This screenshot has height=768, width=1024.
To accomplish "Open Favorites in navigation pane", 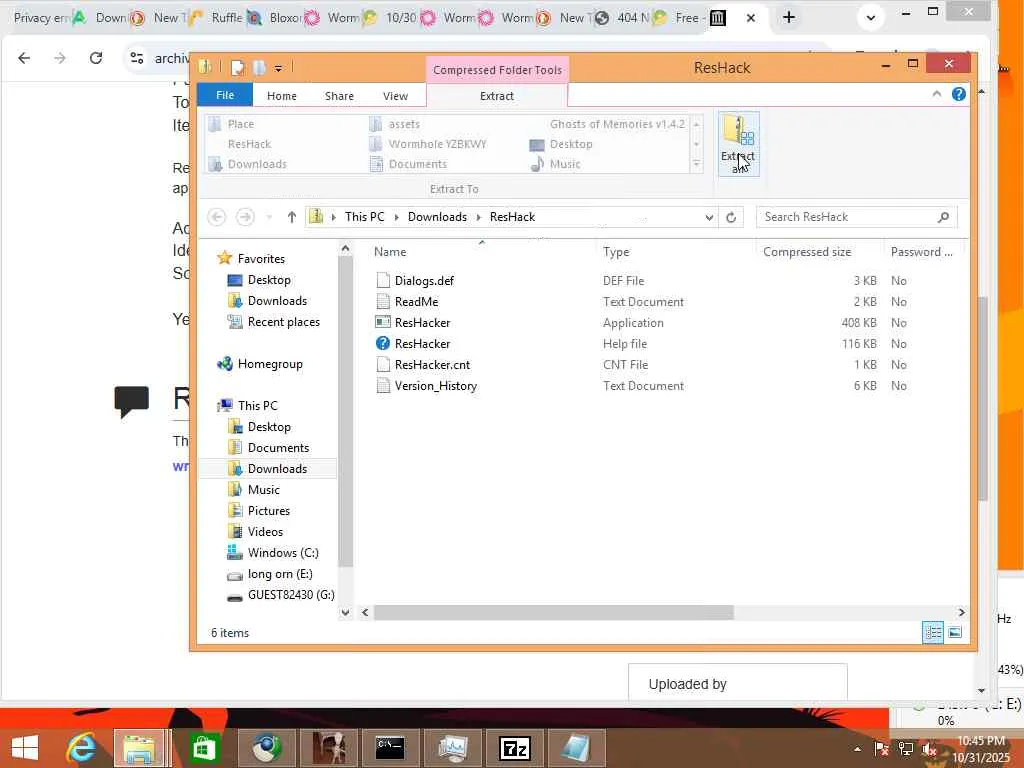I will (x=261, y=259).
